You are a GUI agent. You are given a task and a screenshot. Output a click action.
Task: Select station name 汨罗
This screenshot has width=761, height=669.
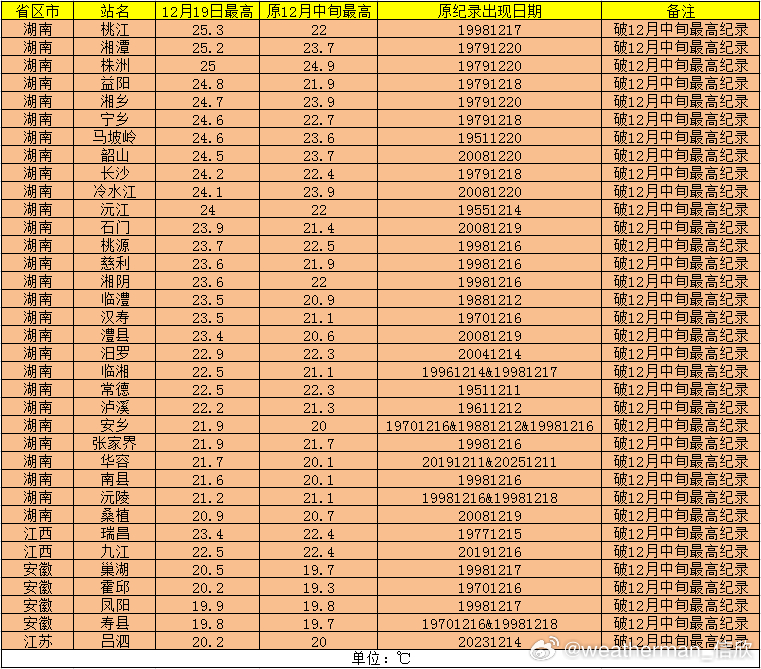click(115, 353)
